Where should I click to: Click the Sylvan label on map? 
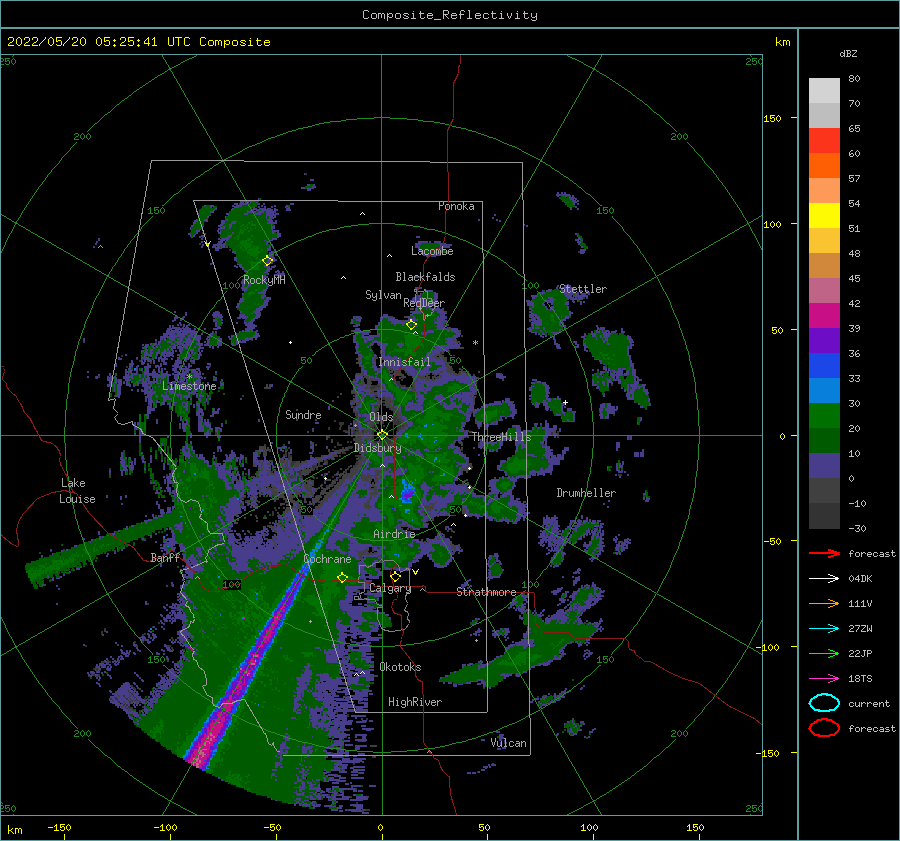(x=383, y=295)
